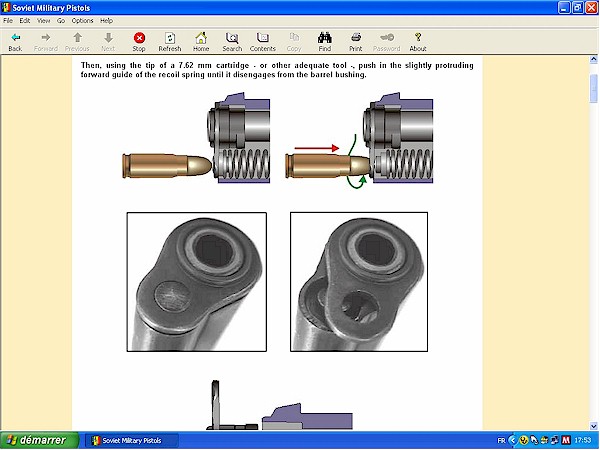Click the cartridge diagram with red arrow
Viewport: 600px width, 450px height.
click(x=359, y=140)
